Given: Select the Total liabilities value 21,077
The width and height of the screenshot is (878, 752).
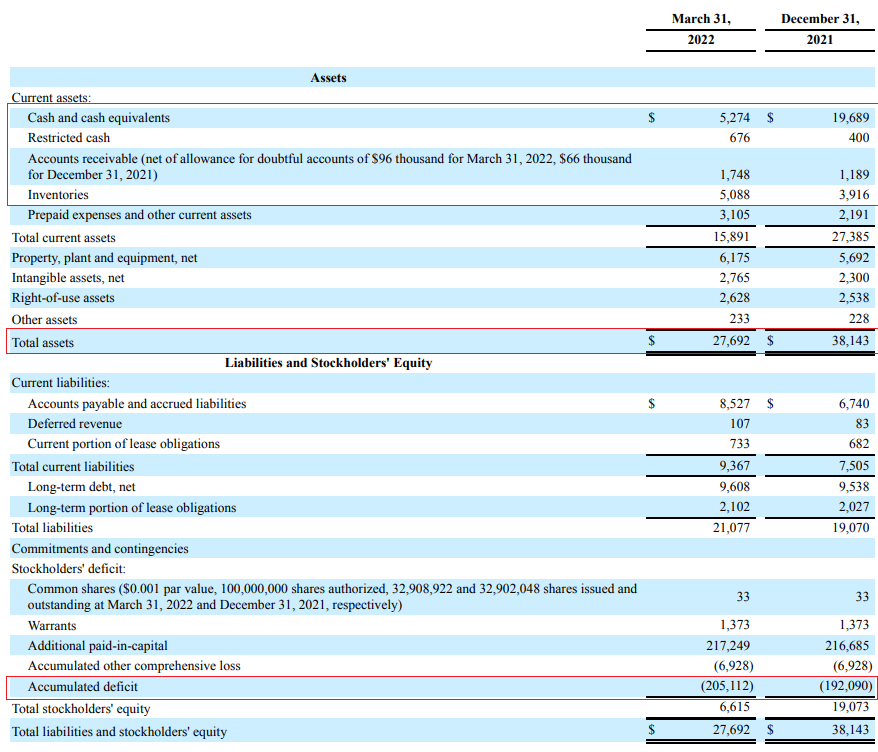Looking at the screenshot, I should (x=731, y=527).
